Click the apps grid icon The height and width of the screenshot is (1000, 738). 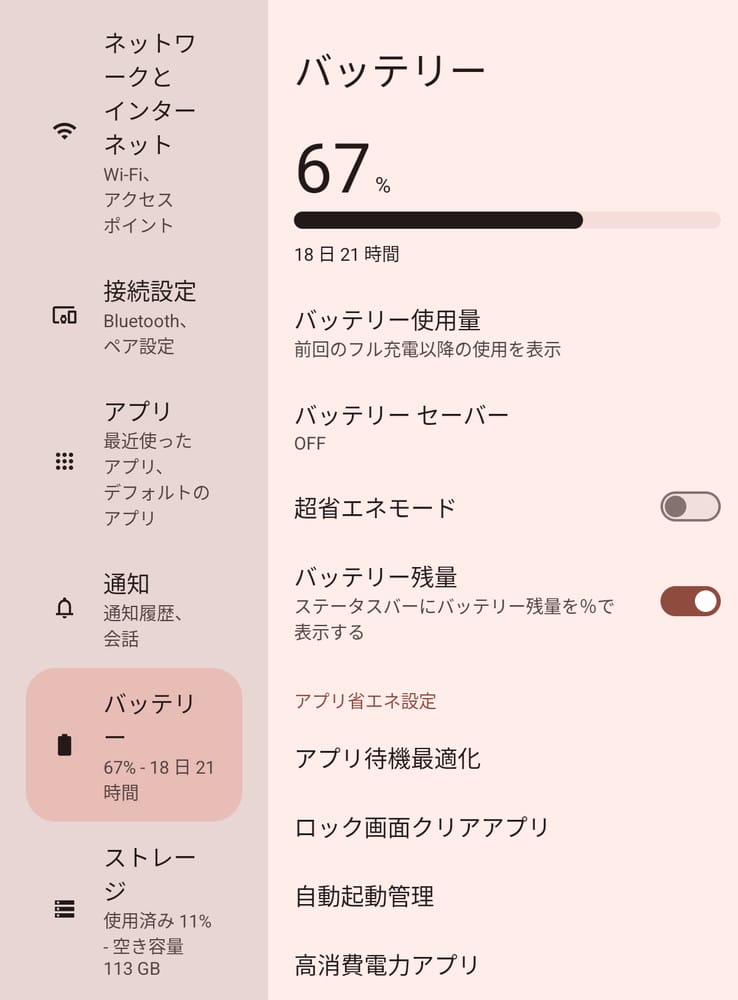65,461
